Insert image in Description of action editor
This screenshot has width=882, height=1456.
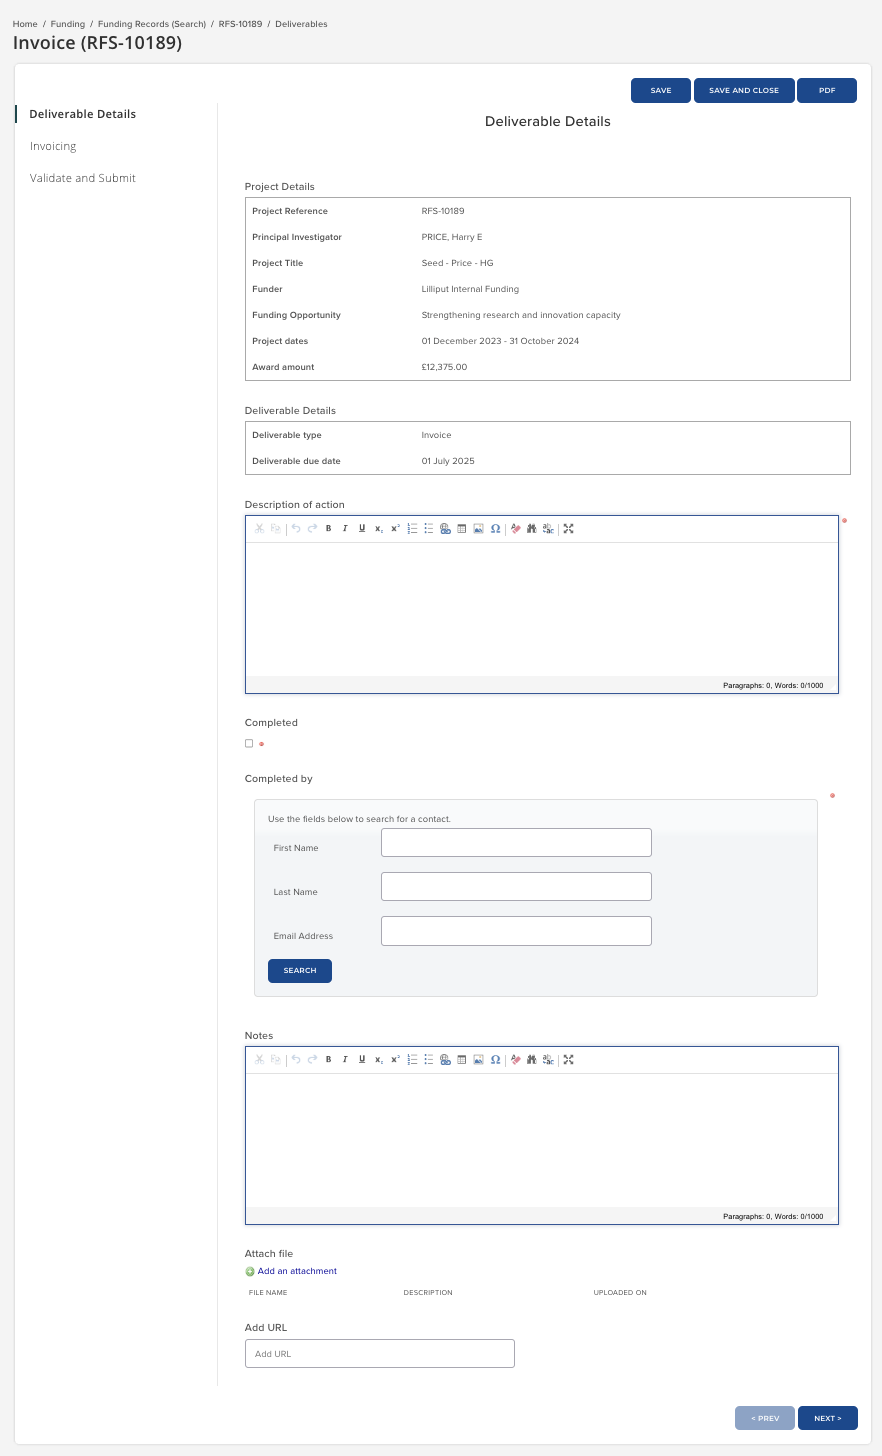478,529
